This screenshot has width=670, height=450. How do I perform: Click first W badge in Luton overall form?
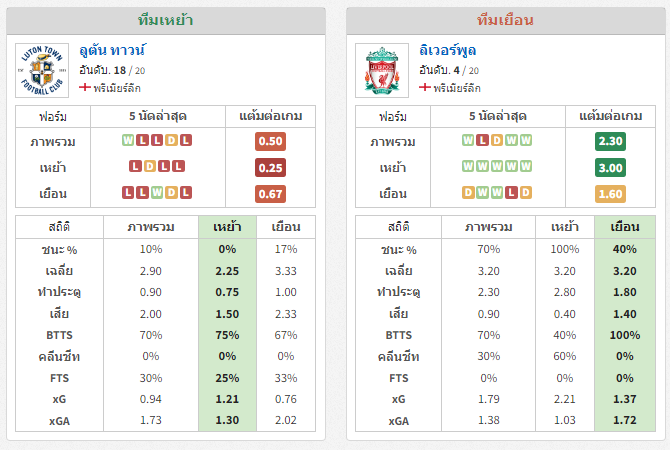coord(128,141)
